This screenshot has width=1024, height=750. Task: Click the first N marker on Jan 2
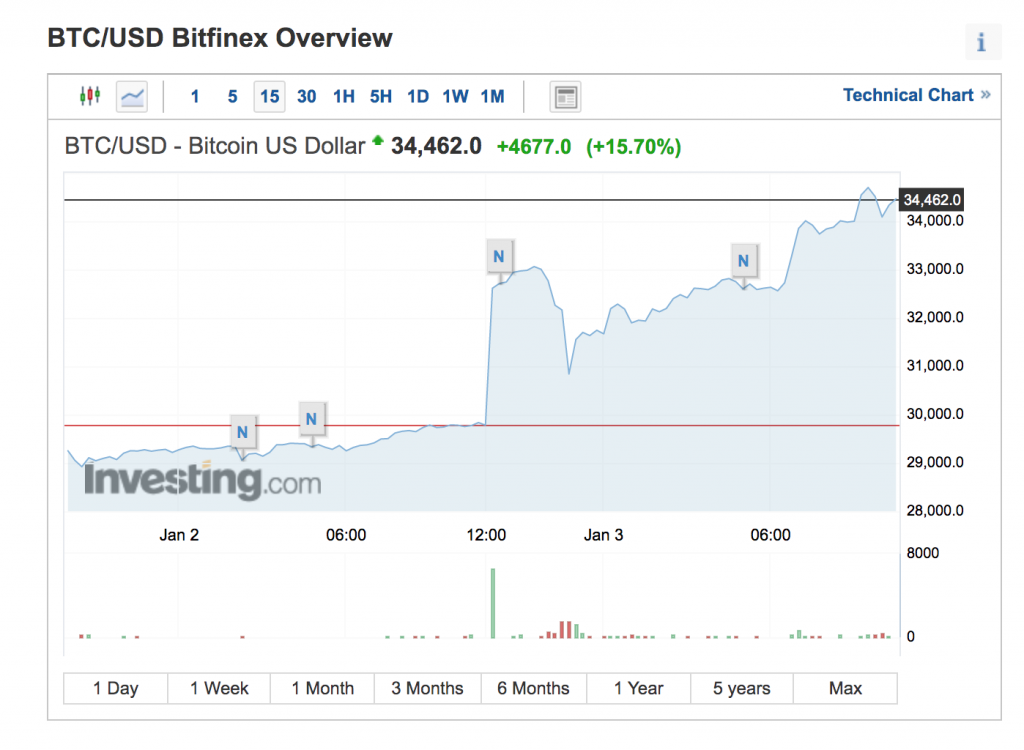coord(242,432)
